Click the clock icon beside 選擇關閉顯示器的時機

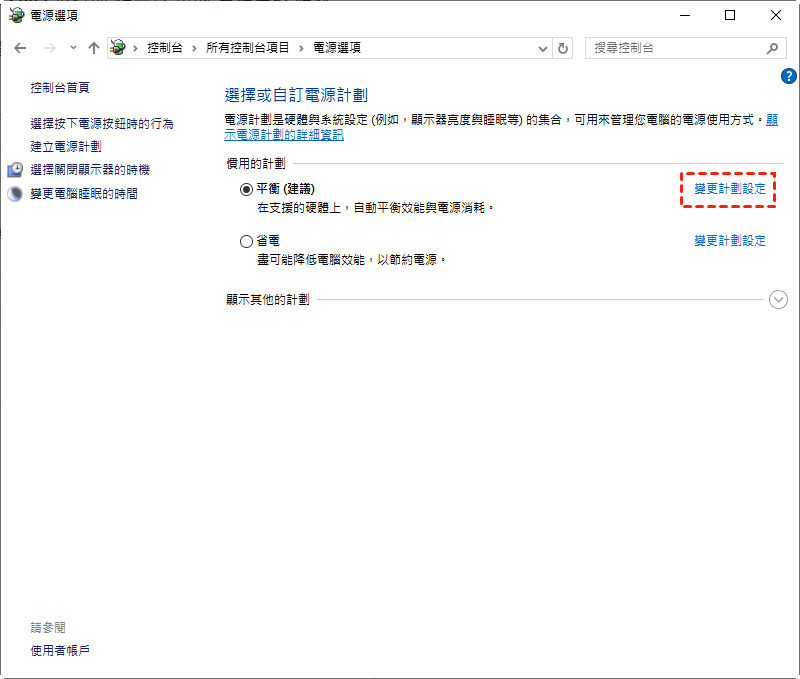pyautogui.click(x=15, y=170)
